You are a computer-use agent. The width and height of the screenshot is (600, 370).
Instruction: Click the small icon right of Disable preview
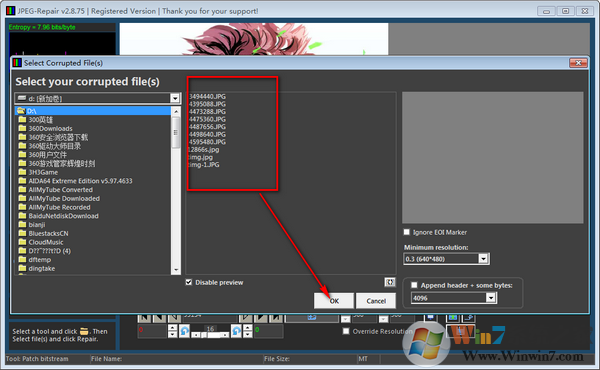point(390,282)
